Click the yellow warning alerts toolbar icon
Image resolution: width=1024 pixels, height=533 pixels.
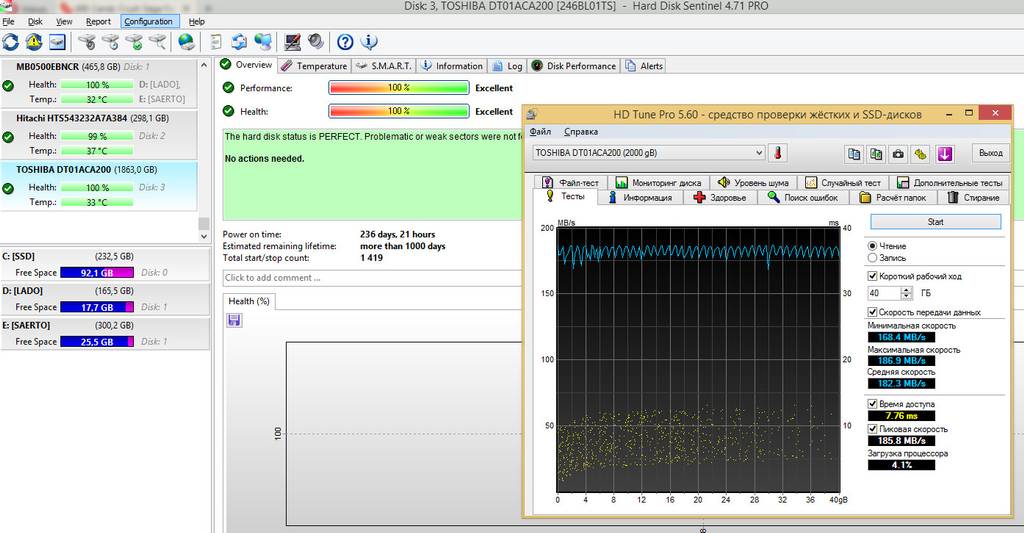pos(34,42)
